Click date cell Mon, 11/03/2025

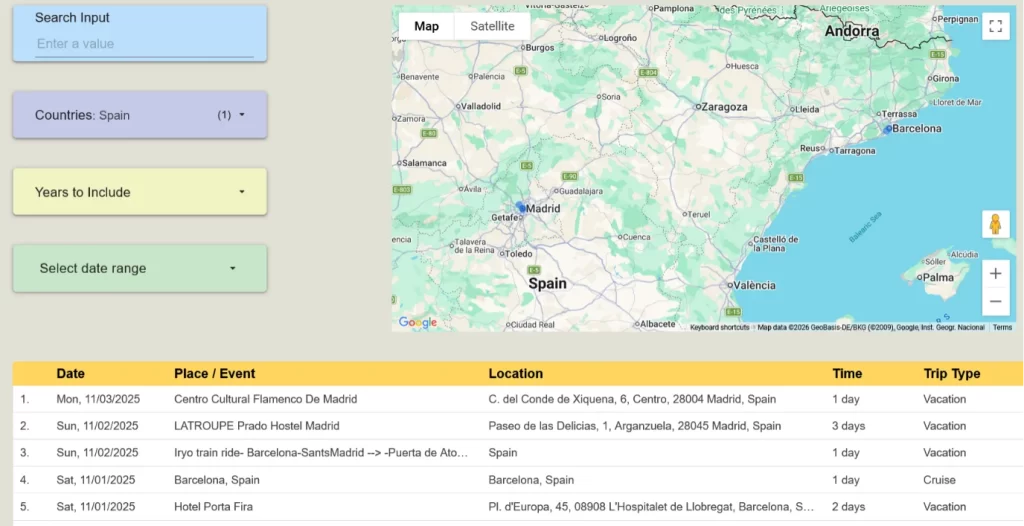coord(98,399)
